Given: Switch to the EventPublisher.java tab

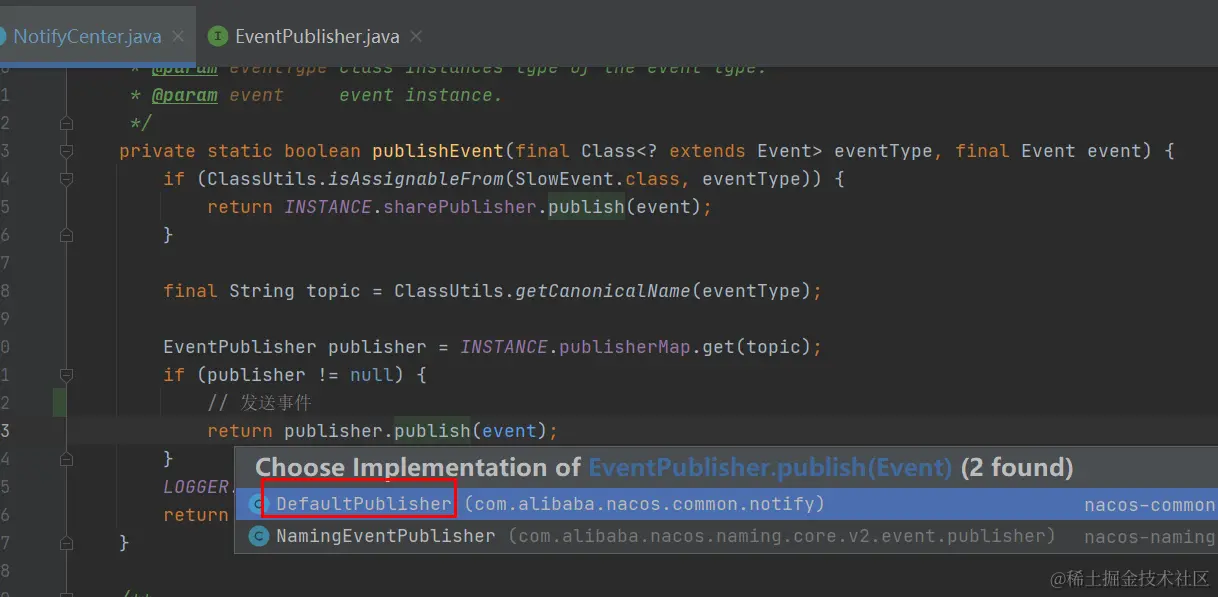Looking at the screenshot, I should [317, 36].
